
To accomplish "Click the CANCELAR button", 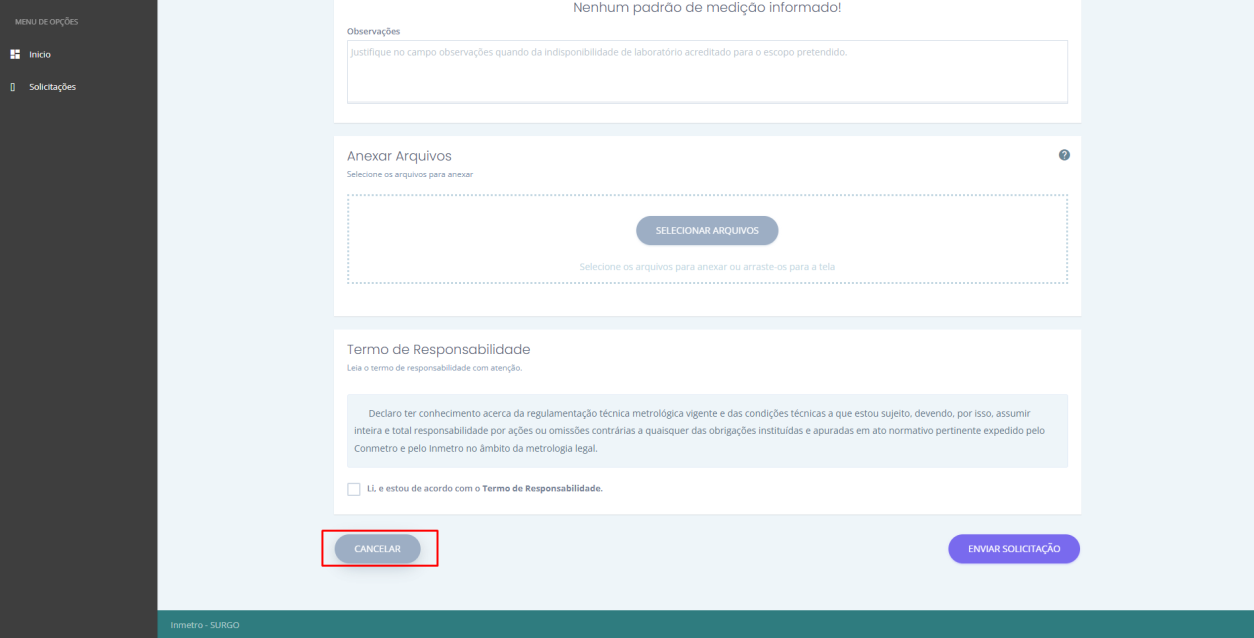I will pos(378,549).
